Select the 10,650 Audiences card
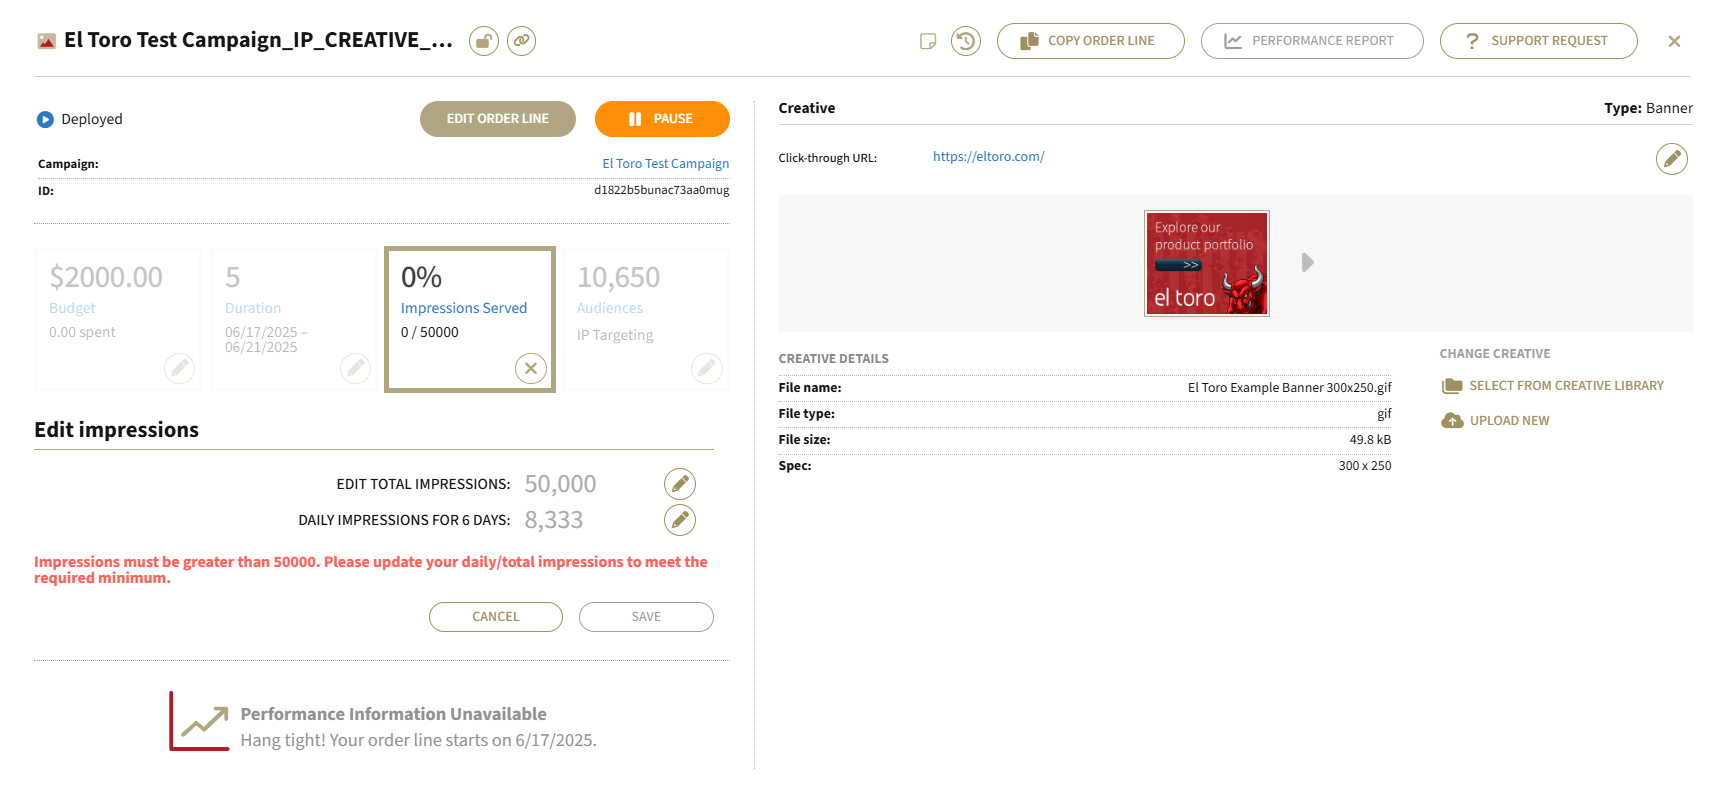 pos(646,319)
